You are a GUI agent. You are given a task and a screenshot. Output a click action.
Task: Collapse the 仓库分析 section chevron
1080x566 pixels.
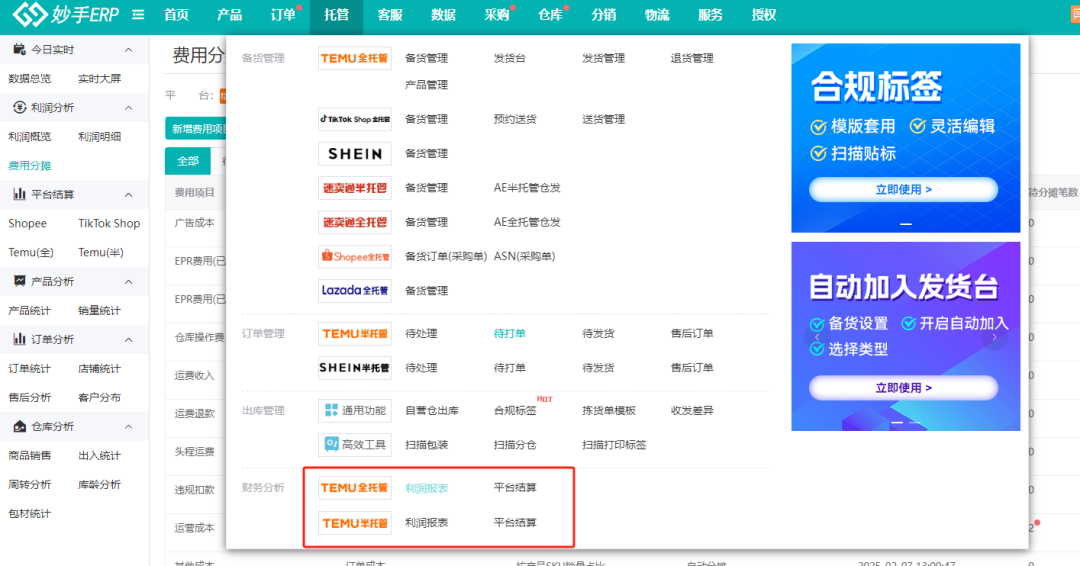tap(129, 427)
